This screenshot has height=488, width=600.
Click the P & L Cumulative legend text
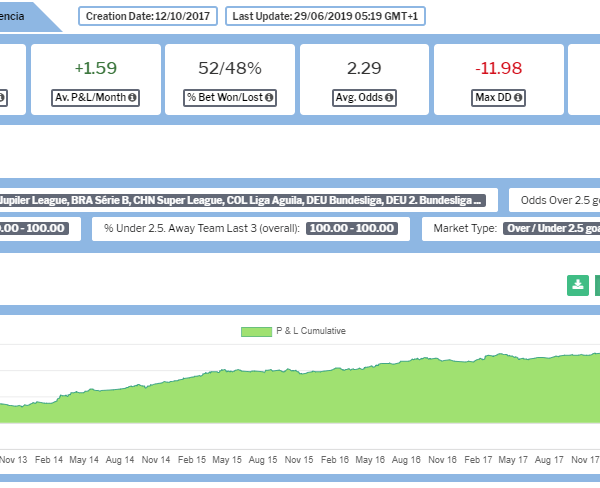(x=311, y=331)
